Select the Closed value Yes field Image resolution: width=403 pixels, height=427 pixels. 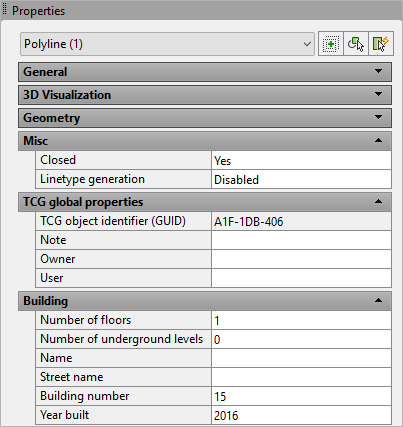tap(301, 160)
